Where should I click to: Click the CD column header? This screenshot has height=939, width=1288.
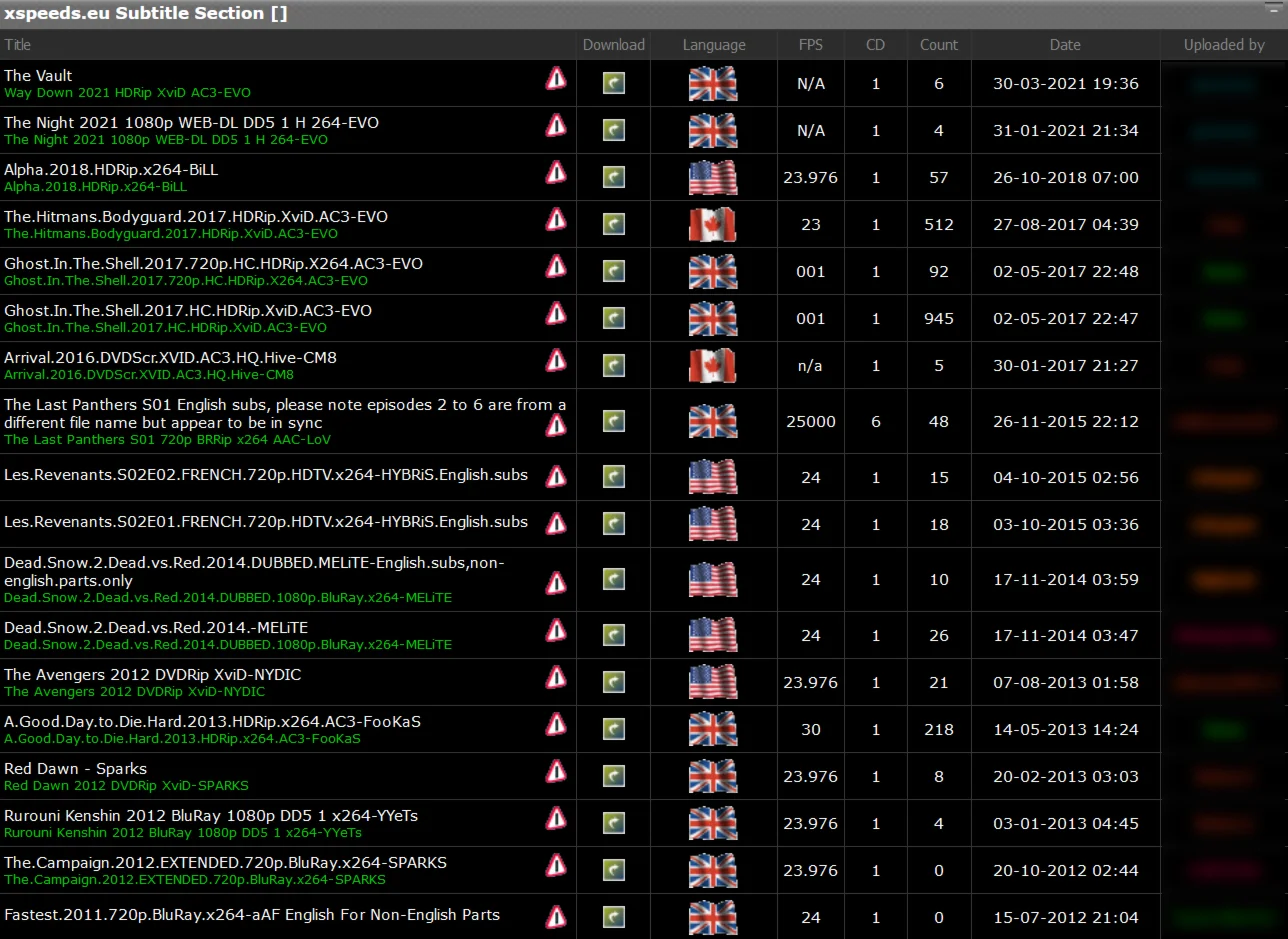[876, 44]
